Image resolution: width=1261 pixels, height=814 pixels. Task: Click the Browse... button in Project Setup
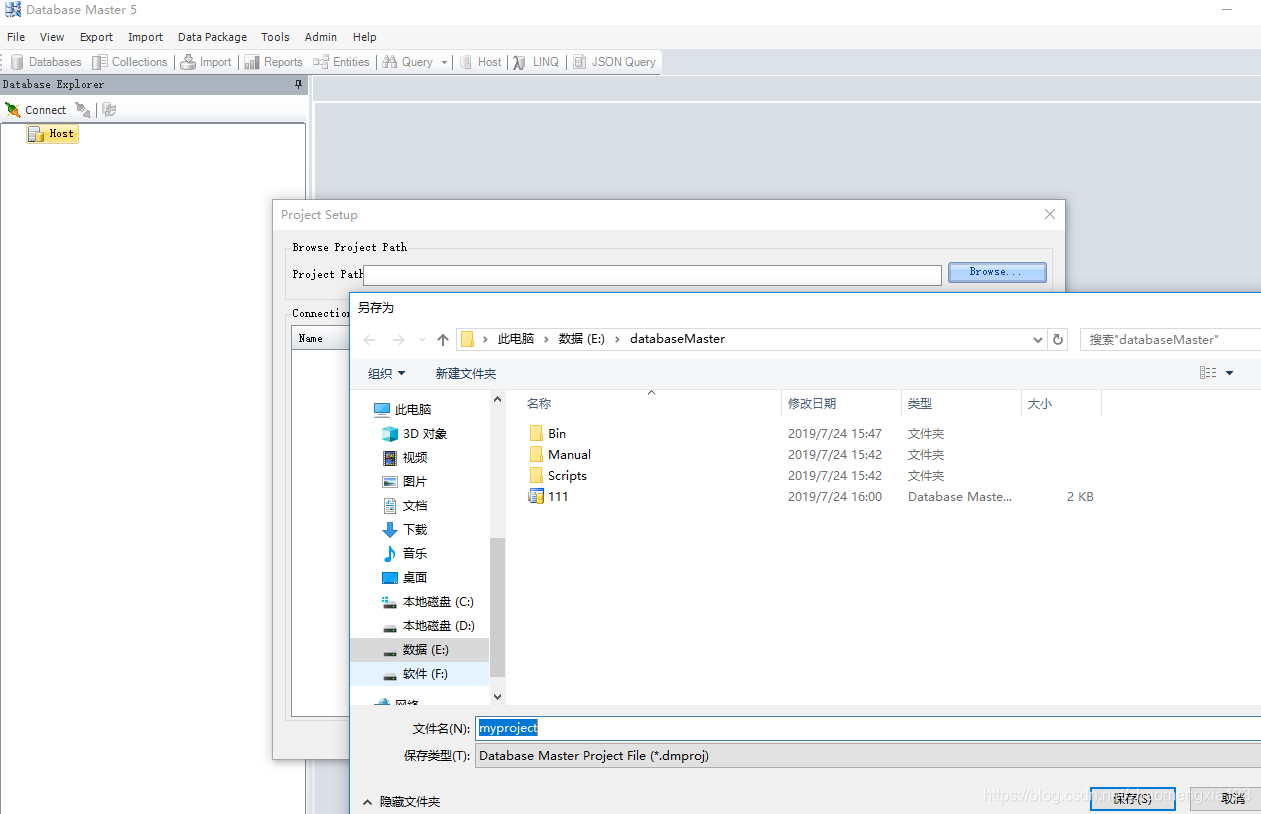click(x=997, y=272)
